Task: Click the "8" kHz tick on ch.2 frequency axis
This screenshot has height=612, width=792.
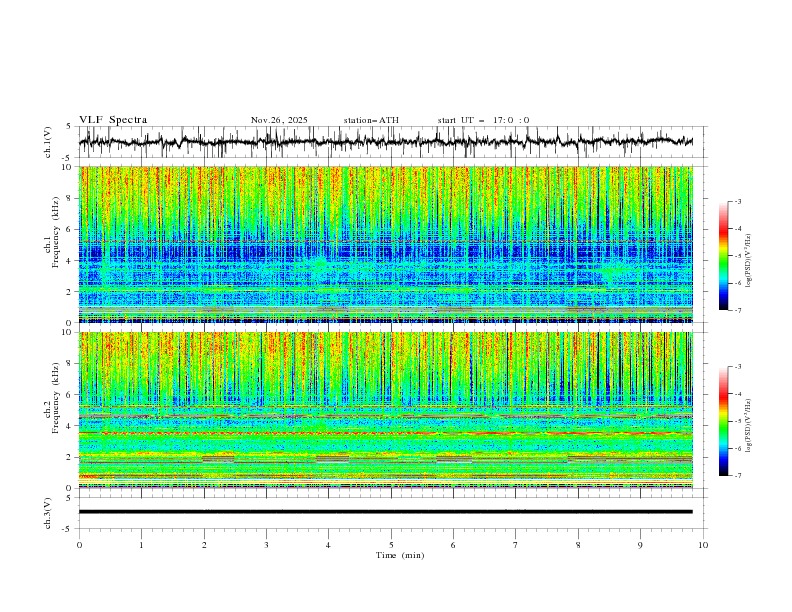Action: [x=69, y=364]
